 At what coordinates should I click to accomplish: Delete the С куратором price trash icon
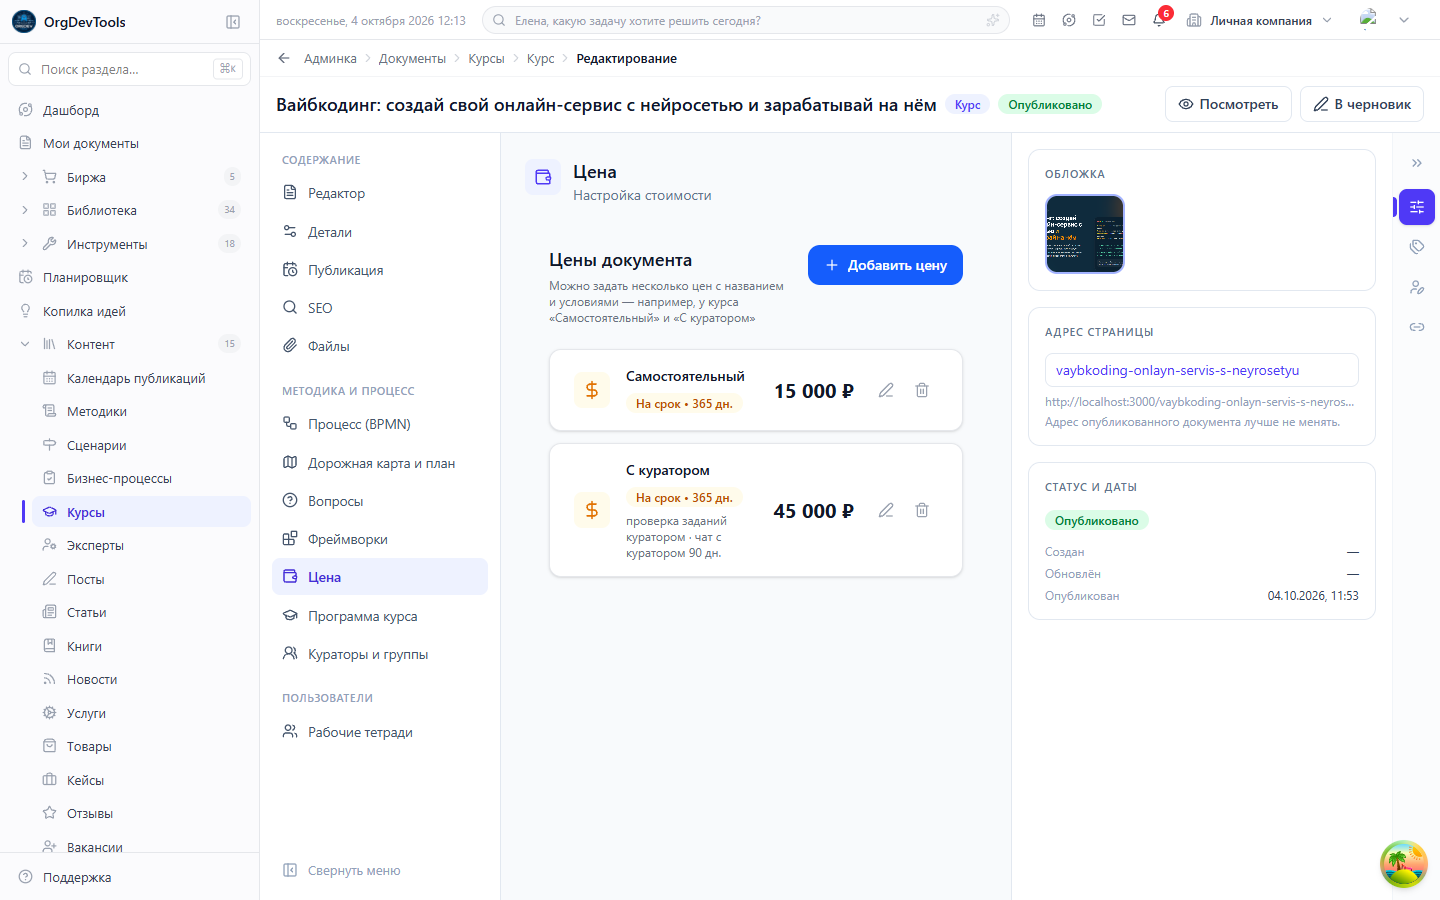922,510
